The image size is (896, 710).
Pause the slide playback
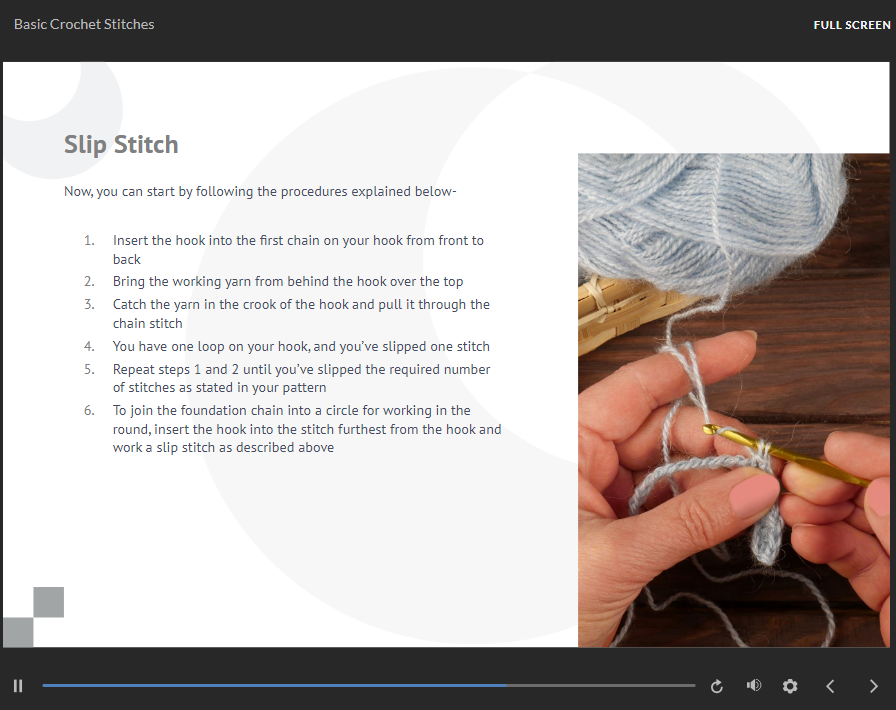point(18,685)
